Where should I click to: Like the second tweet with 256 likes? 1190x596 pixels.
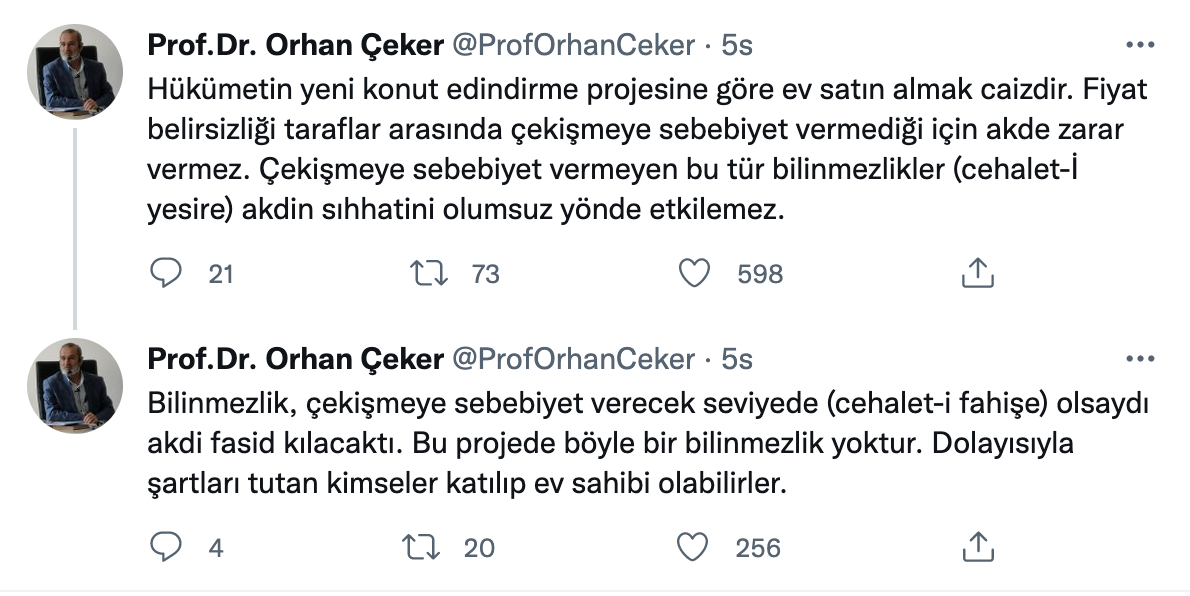click(693, 547)
